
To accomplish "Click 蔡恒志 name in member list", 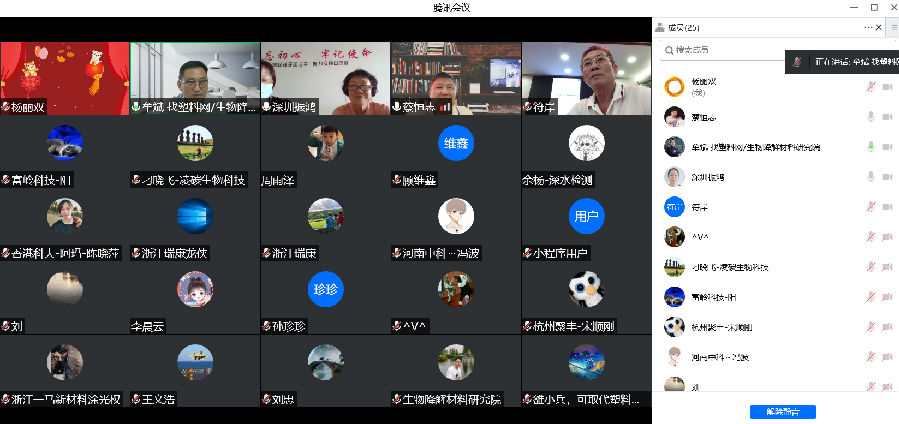I will click(705, 117).
